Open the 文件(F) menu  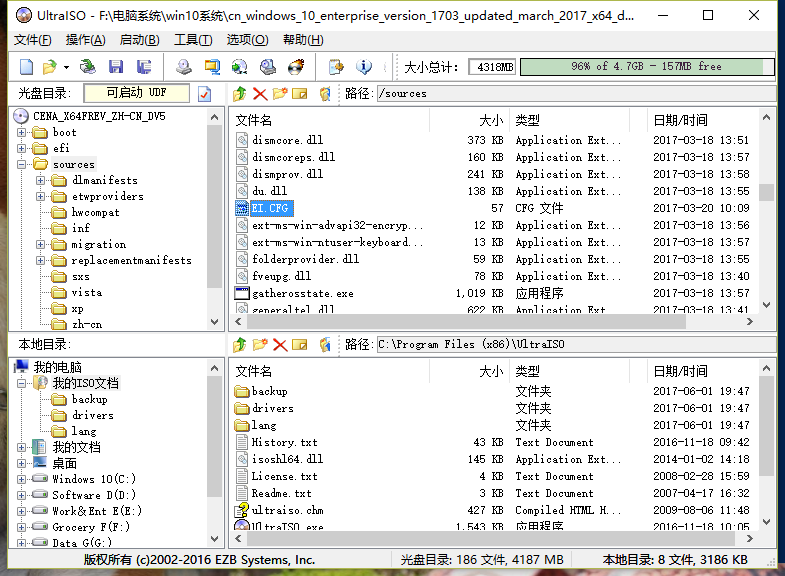point(33,40)
